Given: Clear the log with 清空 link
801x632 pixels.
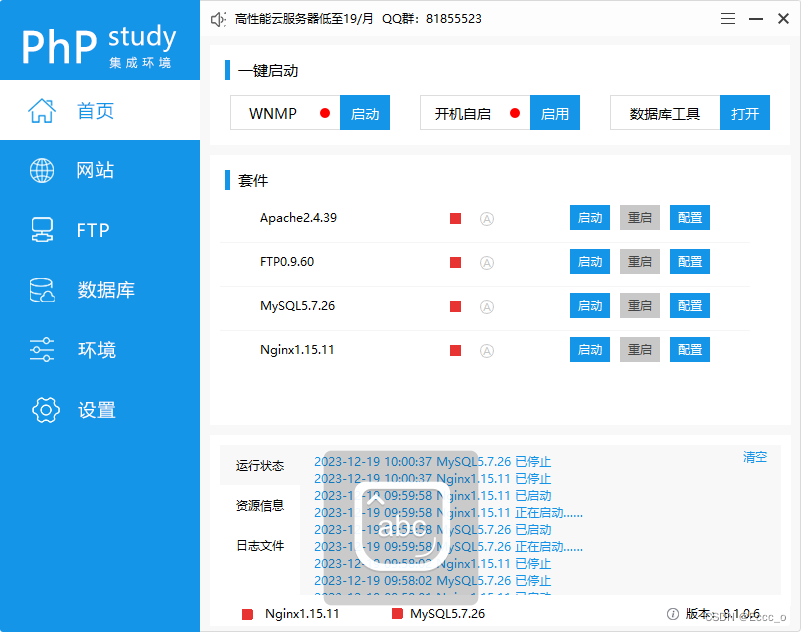Looking at the screenshot, I should 755,457.
